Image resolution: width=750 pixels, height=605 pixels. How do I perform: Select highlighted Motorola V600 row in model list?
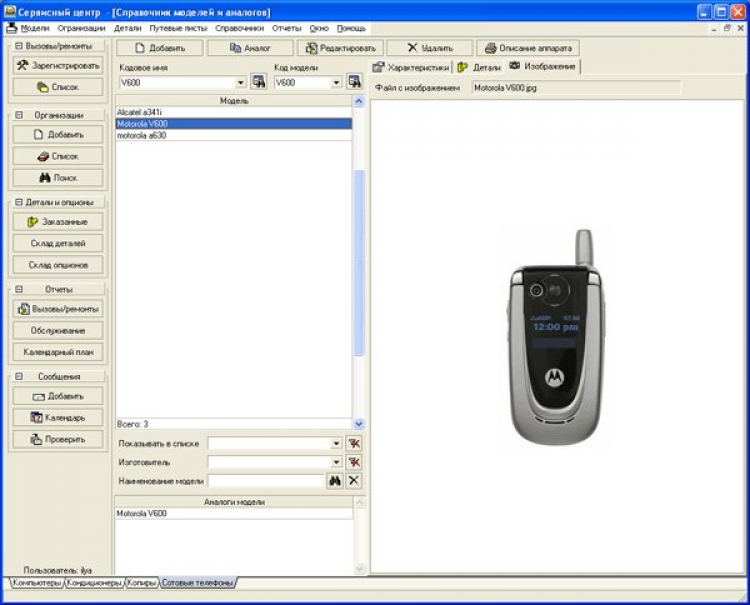(234, 124)
